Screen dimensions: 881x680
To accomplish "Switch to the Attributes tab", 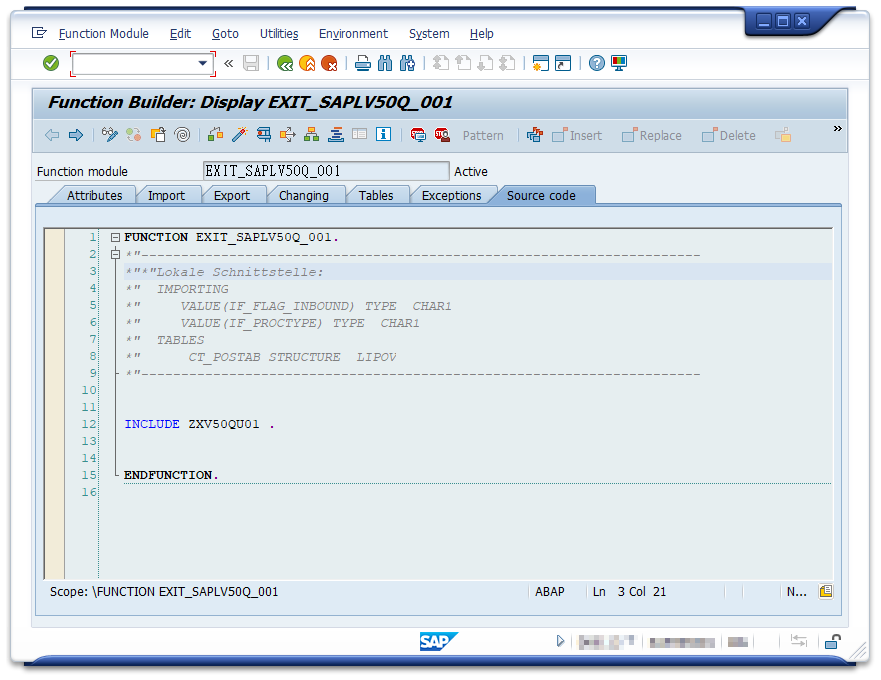I will (x=94, y=196).
